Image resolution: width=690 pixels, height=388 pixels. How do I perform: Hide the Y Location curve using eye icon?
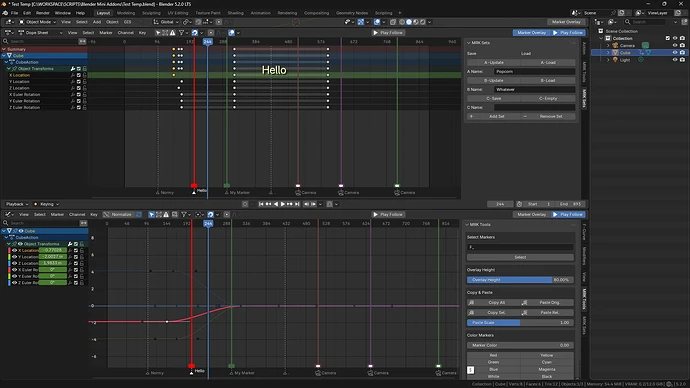pos(14,256)
